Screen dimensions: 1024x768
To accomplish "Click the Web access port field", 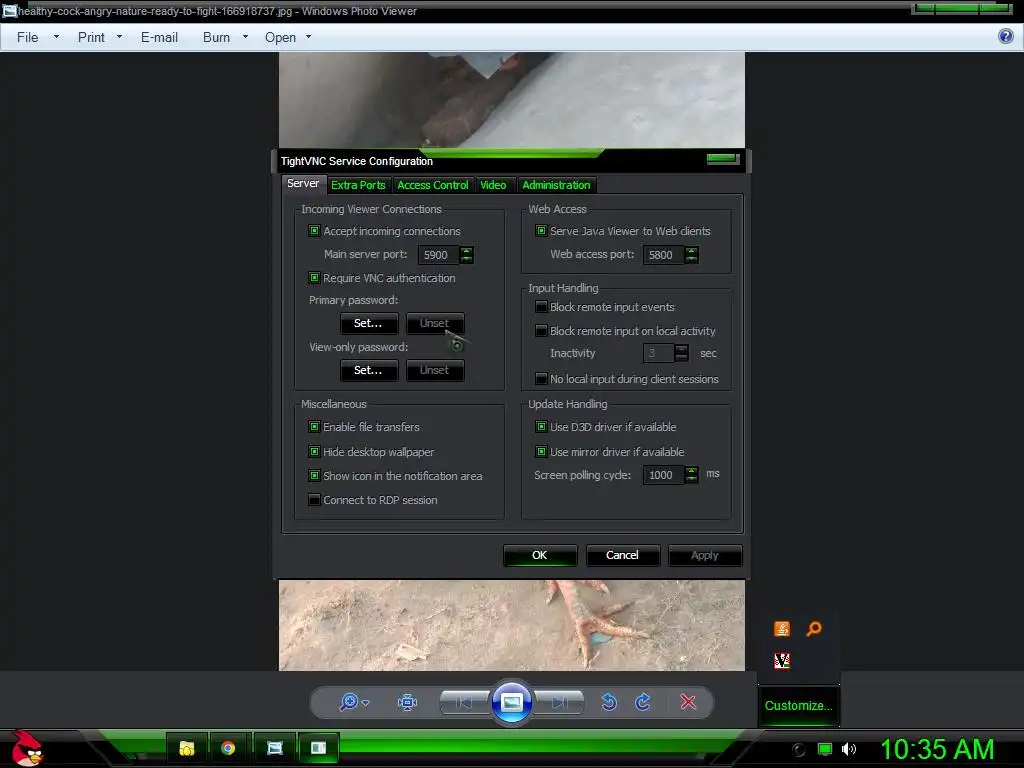I will tap(664, 255).
